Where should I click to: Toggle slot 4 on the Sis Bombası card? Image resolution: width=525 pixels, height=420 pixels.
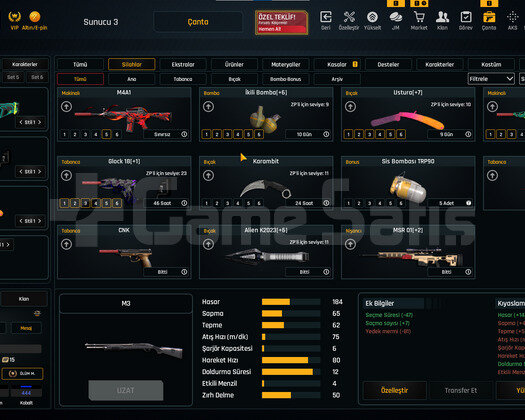(380, 203)
